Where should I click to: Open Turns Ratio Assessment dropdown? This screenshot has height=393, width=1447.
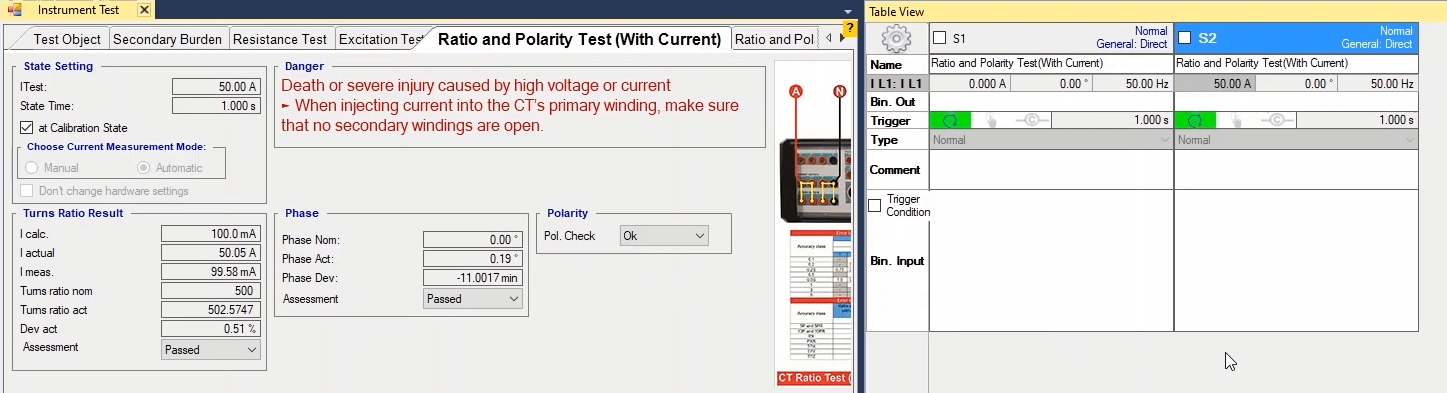(211, 350)
